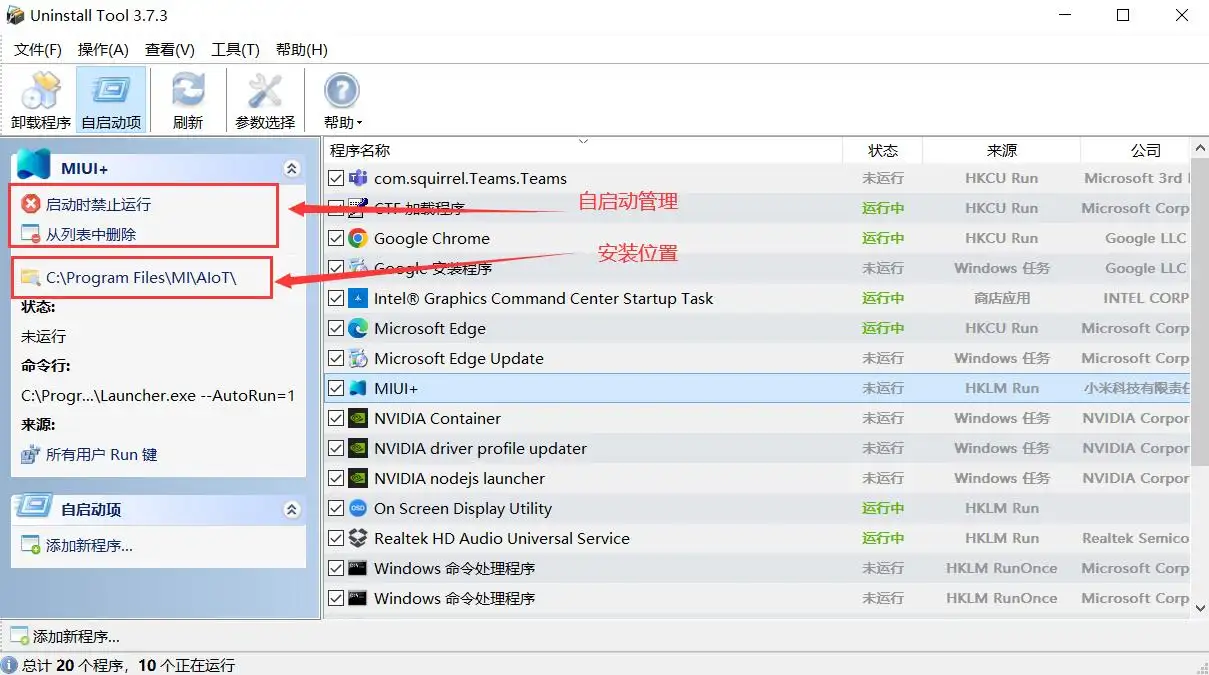1209x675 pixels.
Task: Toggle the On Screen Display Utility checkbox
Action: [336, 508]
